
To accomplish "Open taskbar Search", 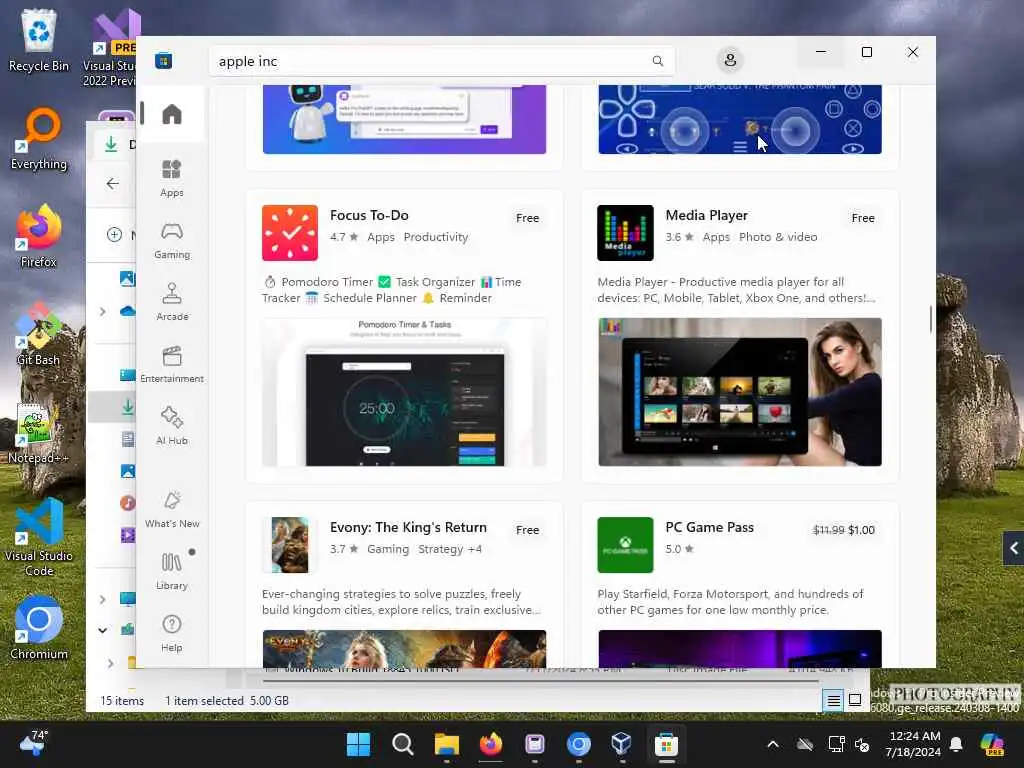I will 402,744.
